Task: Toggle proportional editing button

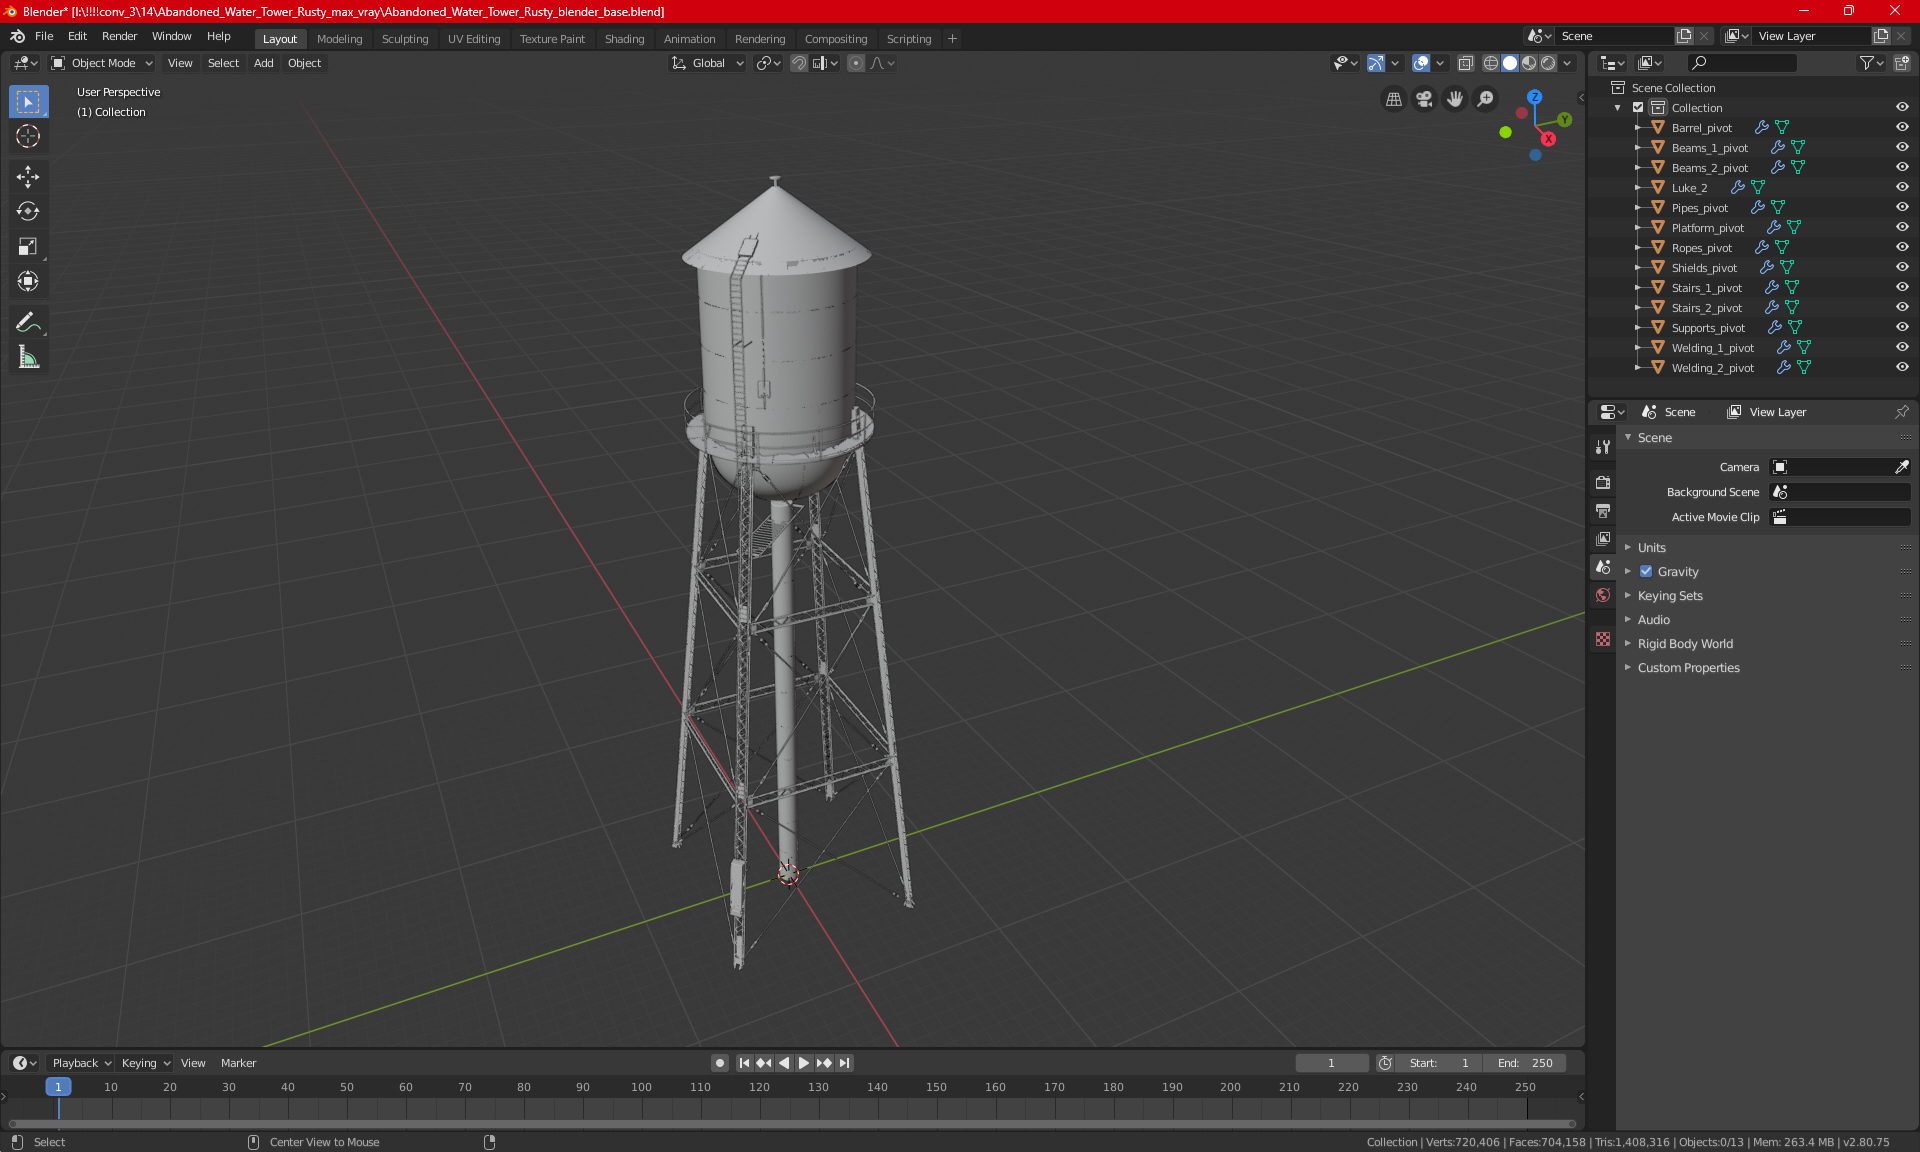Action: [855, 63]
